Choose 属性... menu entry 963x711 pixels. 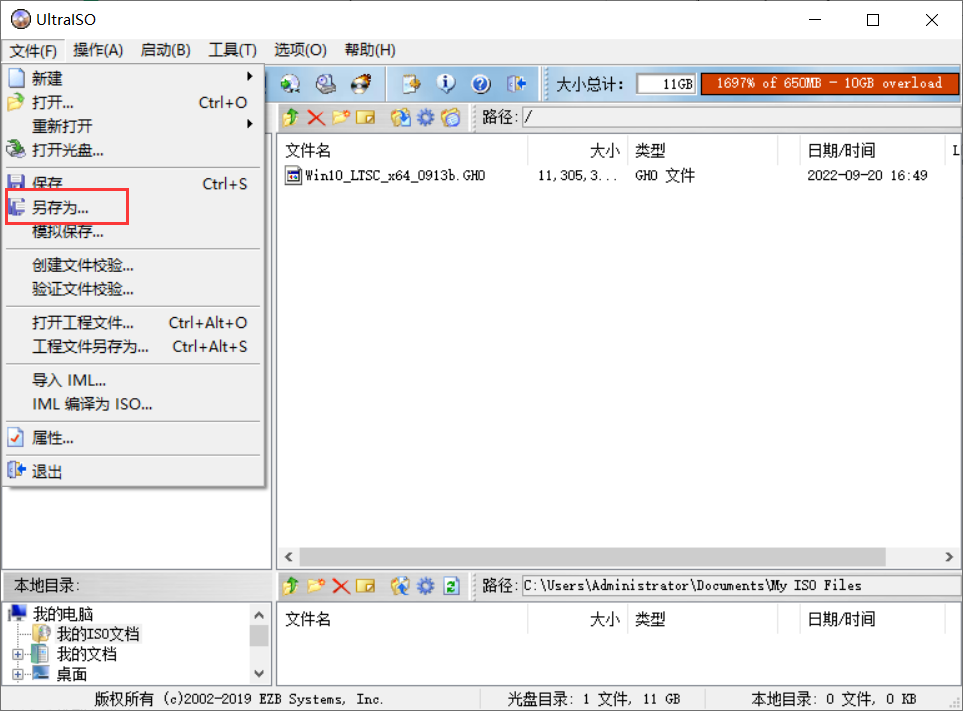133,438
